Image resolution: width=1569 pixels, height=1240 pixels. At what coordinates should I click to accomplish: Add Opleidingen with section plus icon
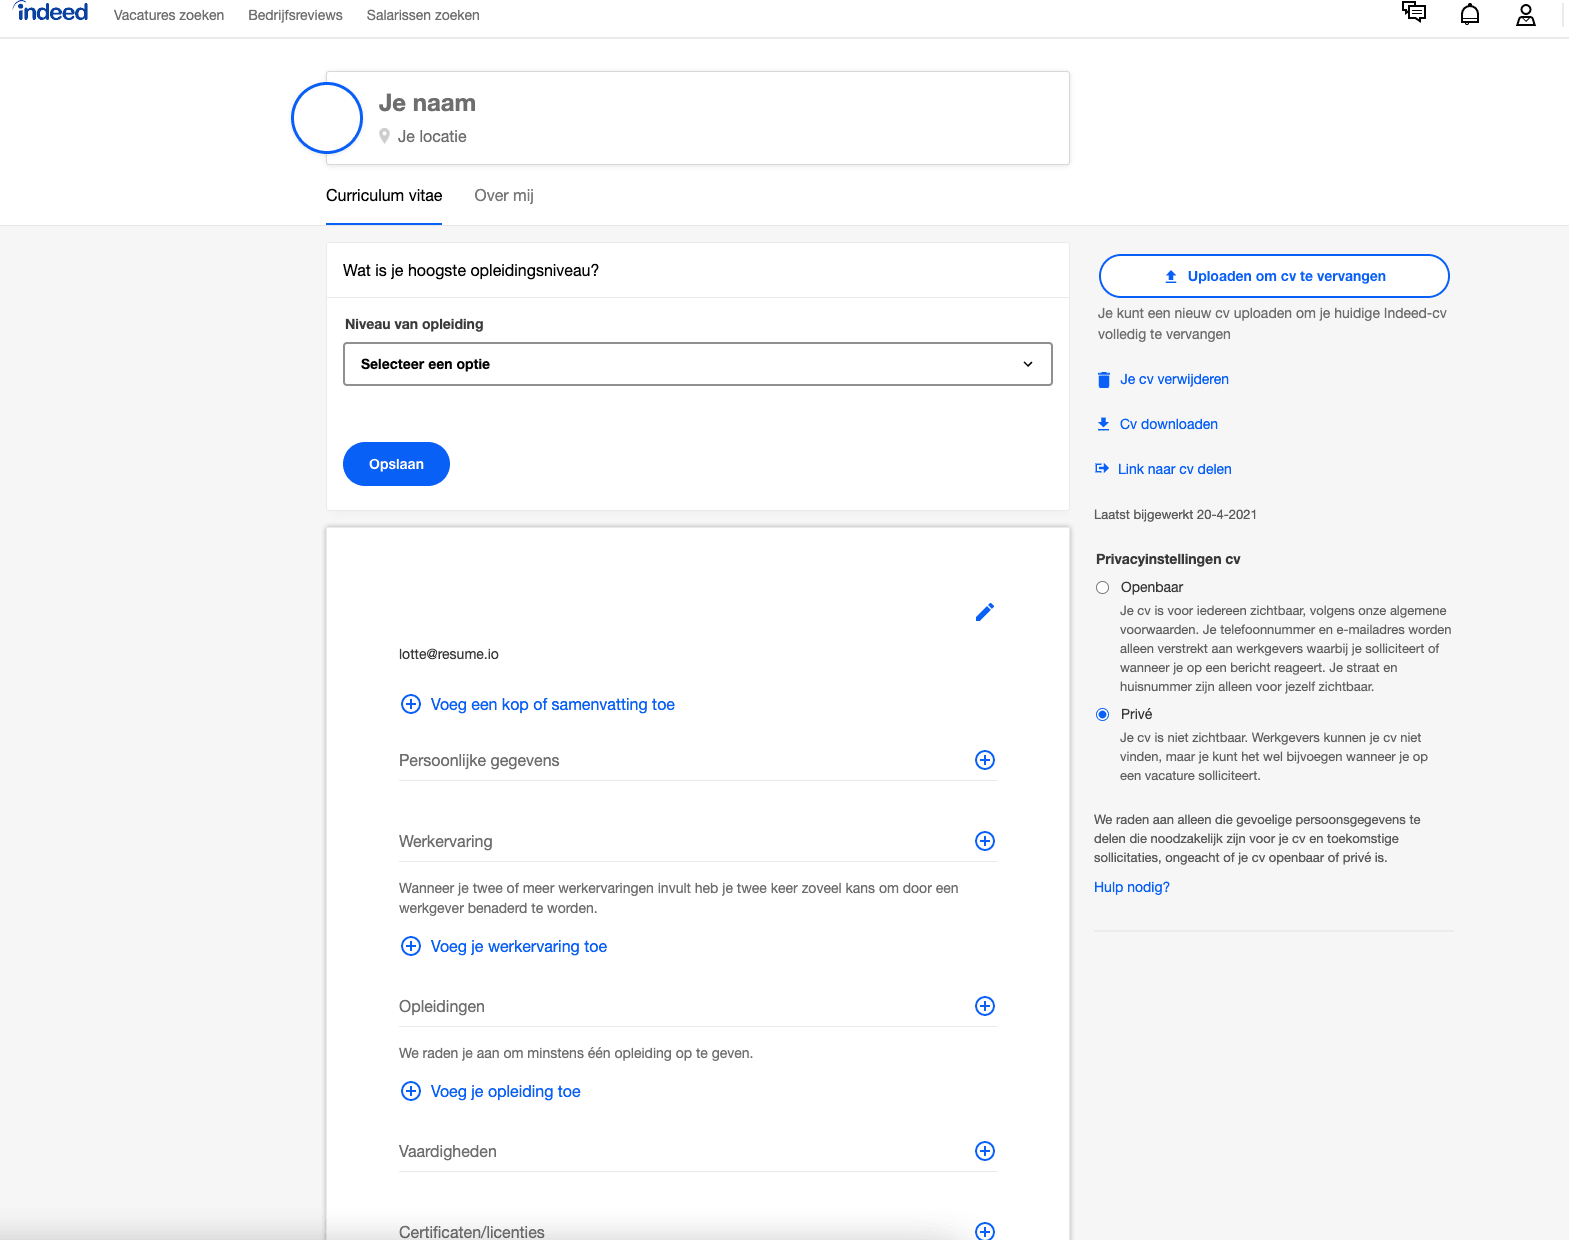(985, 1006)
